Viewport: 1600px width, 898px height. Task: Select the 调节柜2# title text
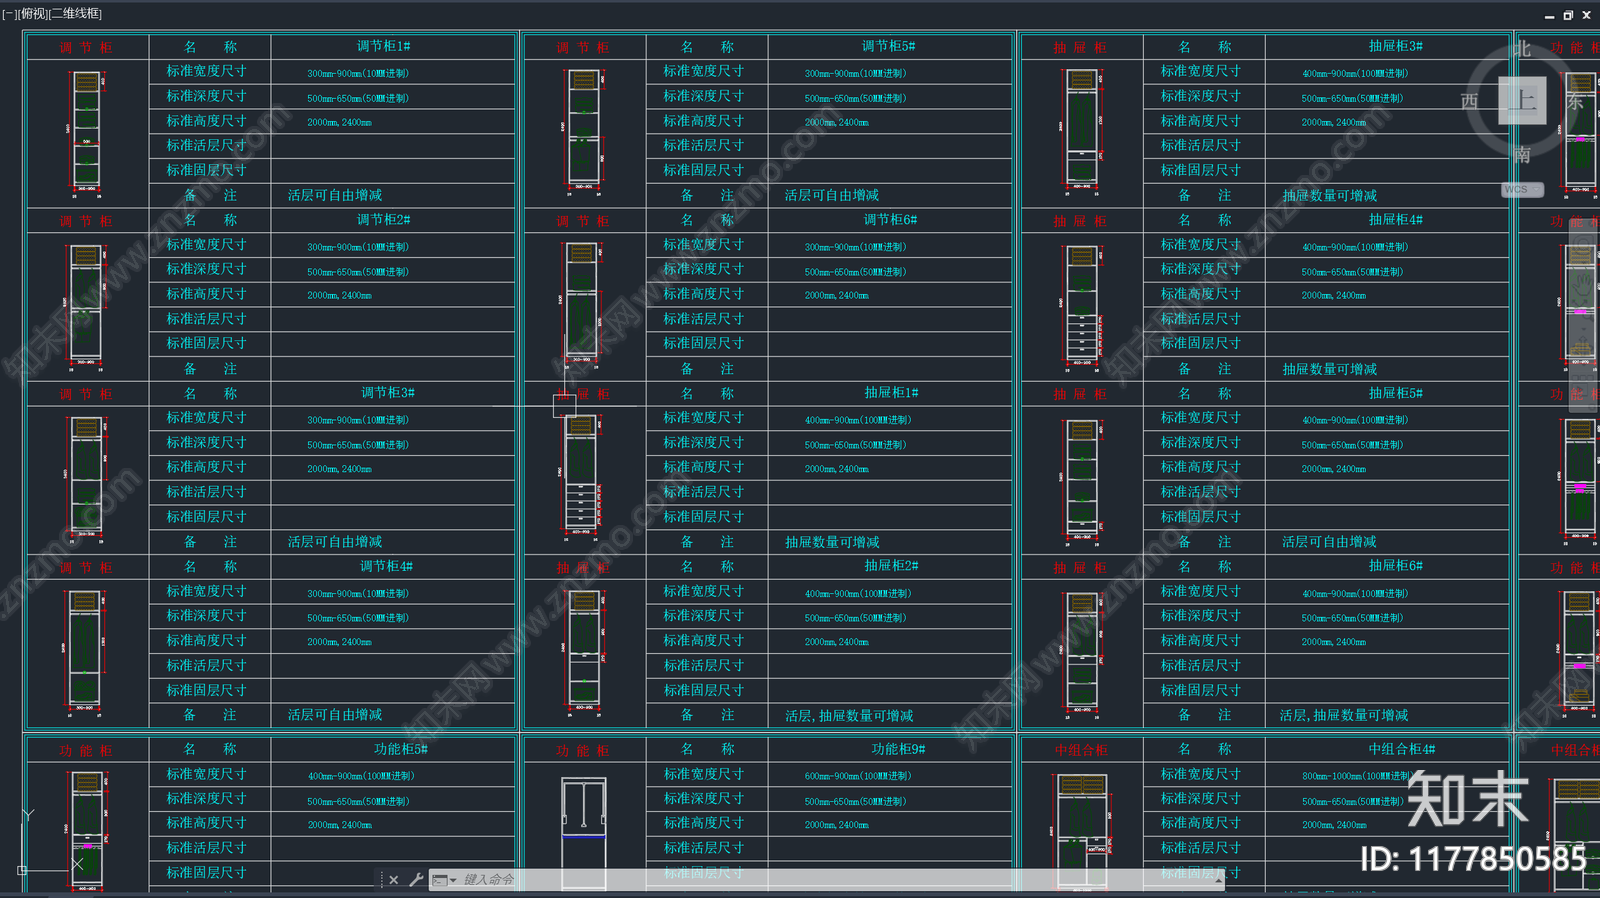point(384,219)
